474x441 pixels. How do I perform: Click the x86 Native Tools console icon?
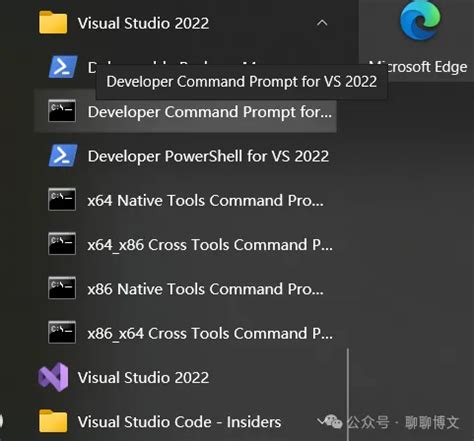(62, 288)
